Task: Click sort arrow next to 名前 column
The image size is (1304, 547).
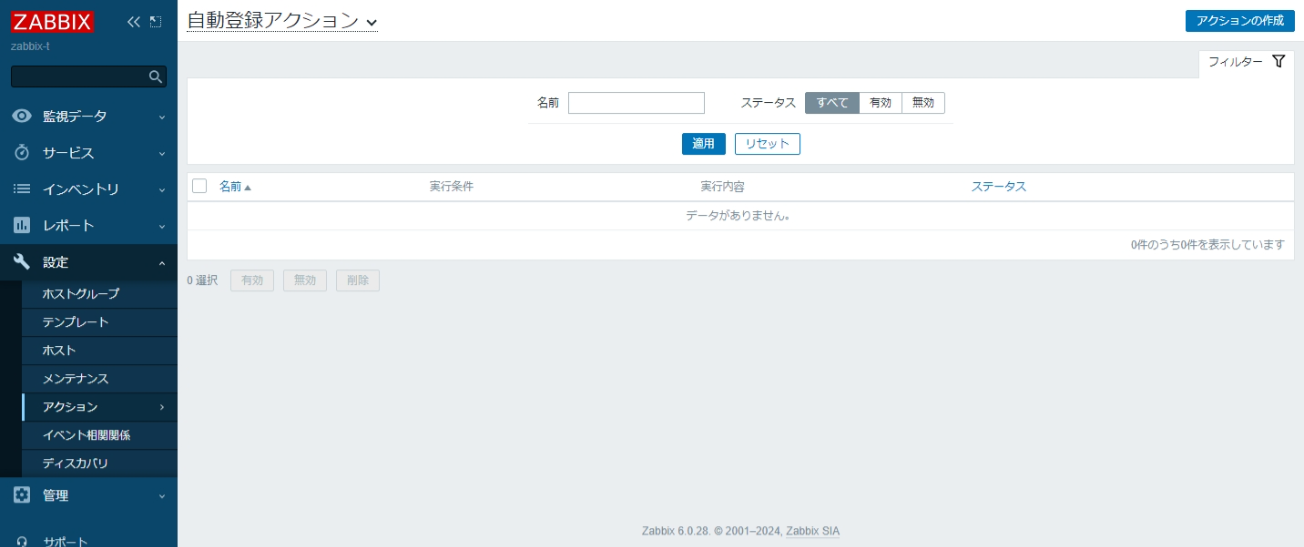Action: 248,187
